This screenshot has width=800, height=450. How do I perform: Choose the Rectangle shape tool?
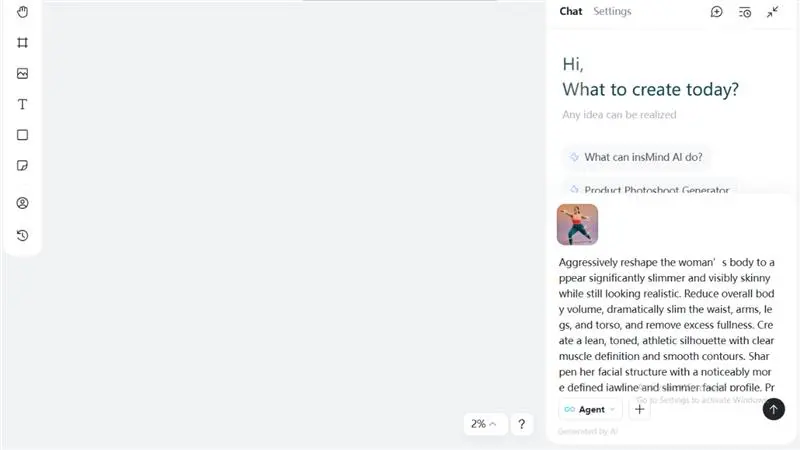[x=22, y=135]
